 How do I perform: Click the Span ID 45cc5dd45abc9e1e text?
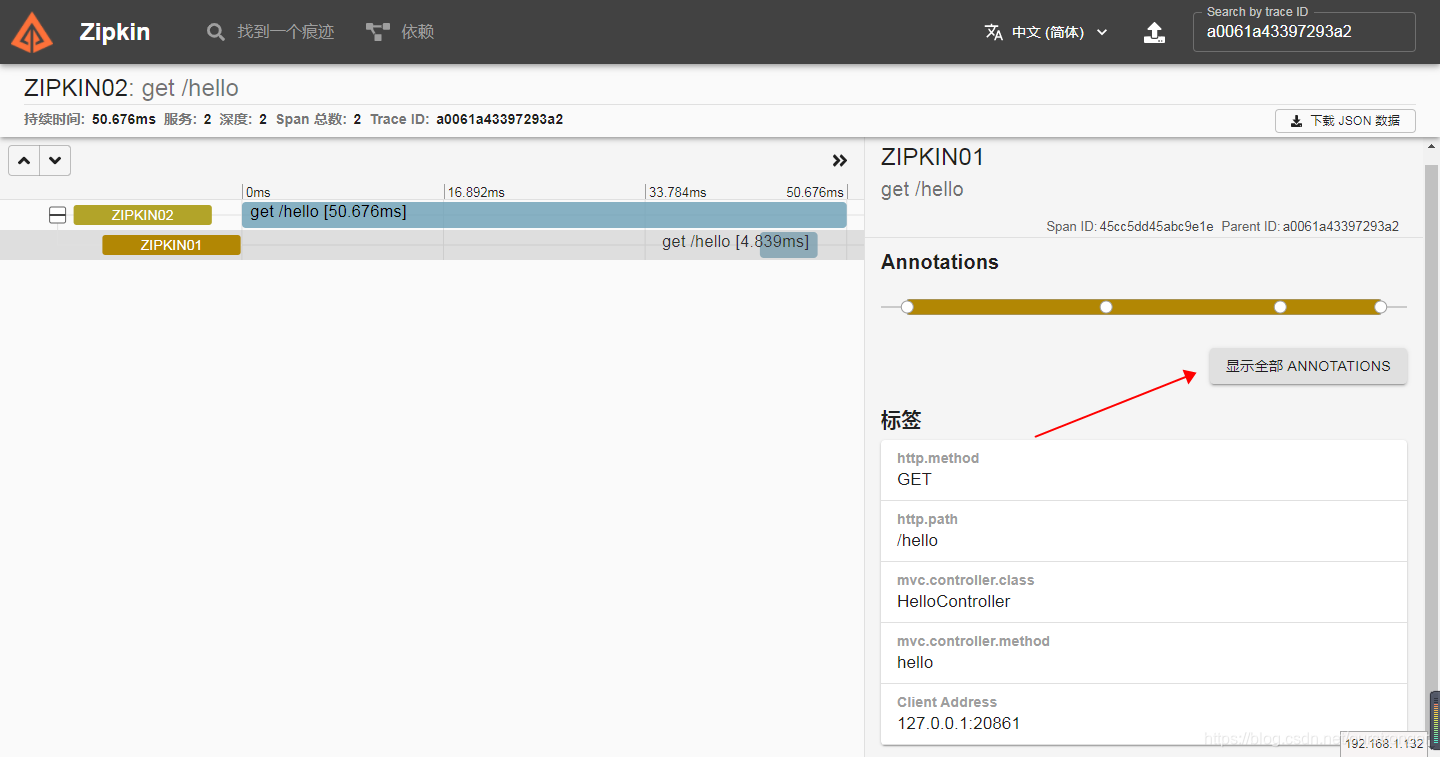(x=1130, y=227)
